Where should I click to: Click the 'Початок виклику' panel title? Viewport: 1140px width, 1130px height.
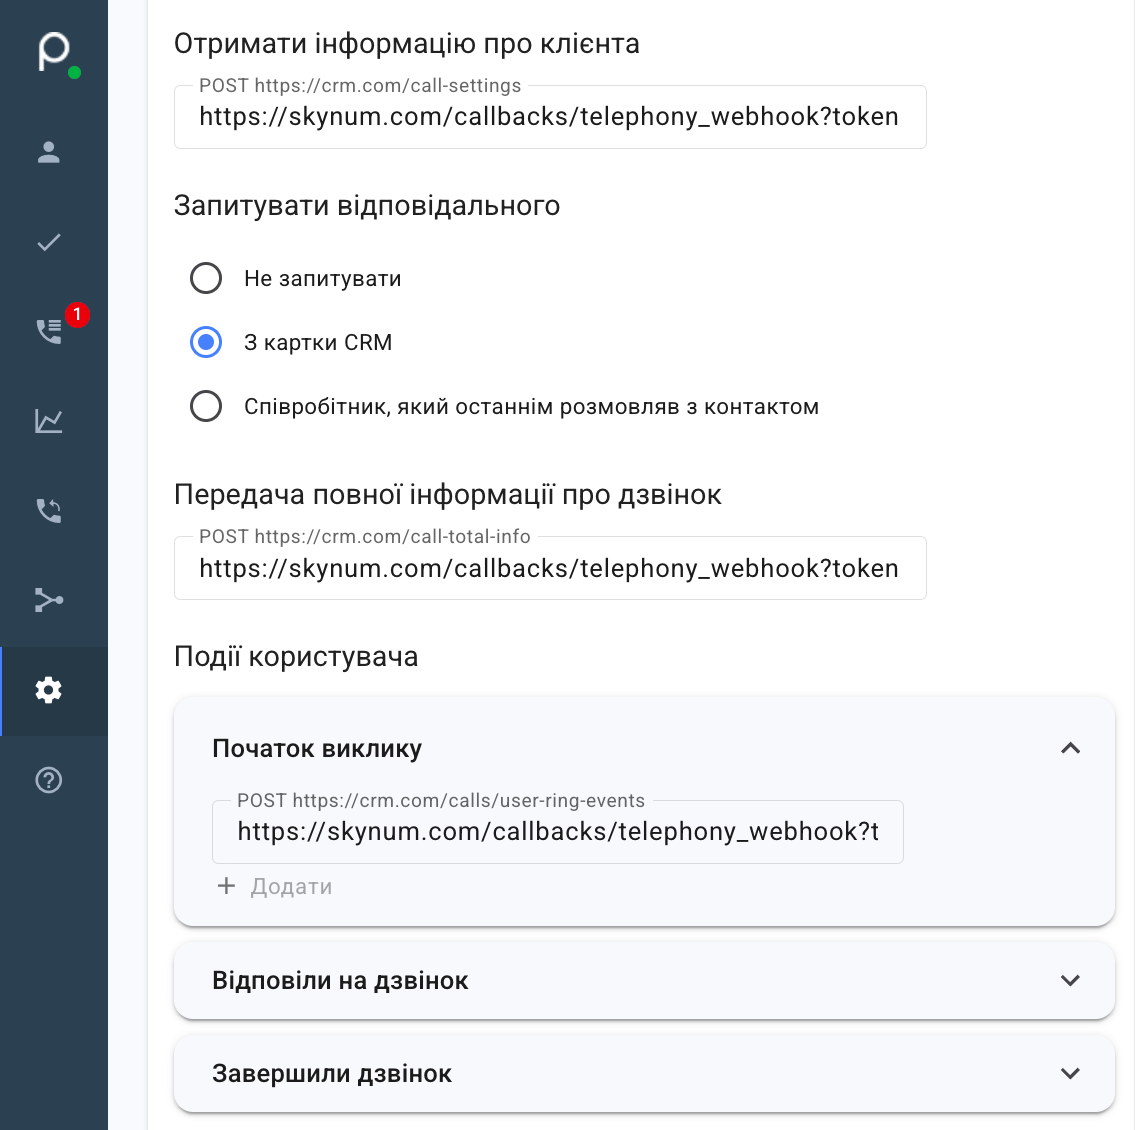coord(317,748)
